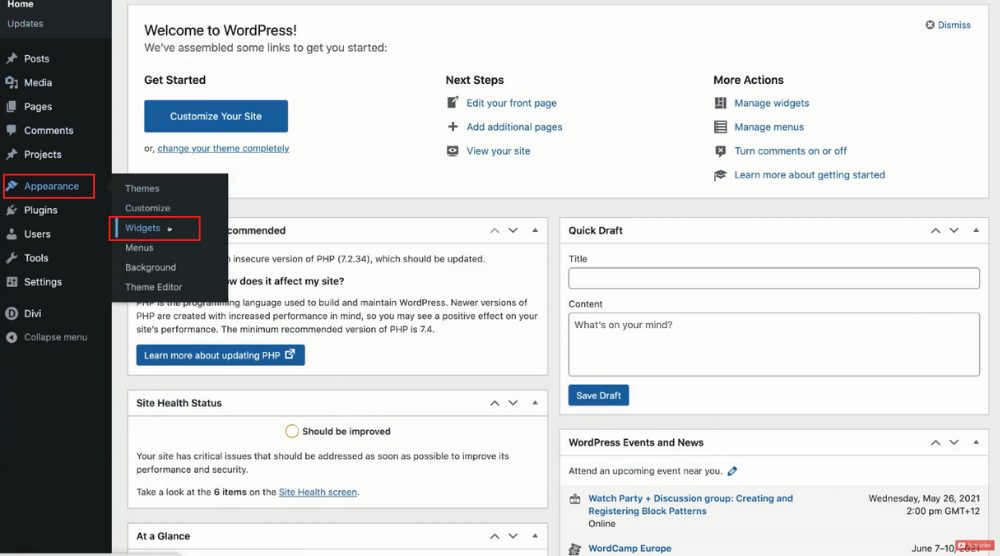
Task: Move WordPress Events and News panel up
Action: tap(935, 443)
